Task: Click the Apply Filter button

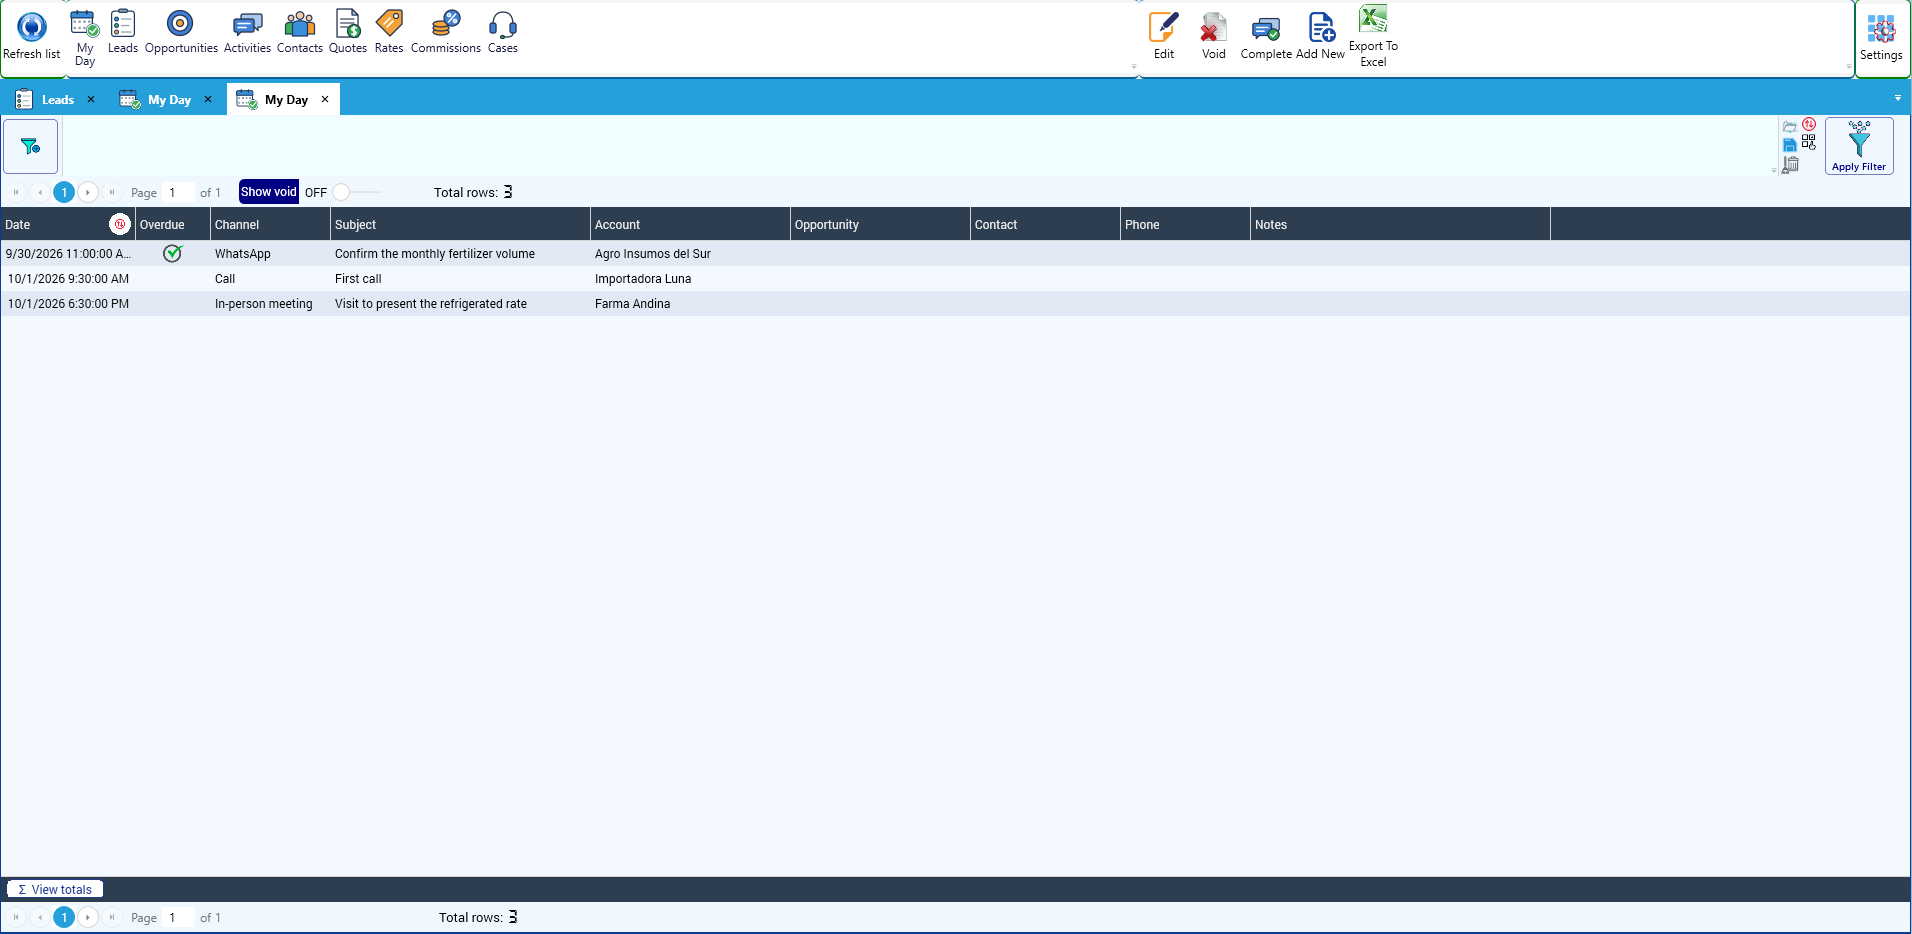Action: (1859, 146)
